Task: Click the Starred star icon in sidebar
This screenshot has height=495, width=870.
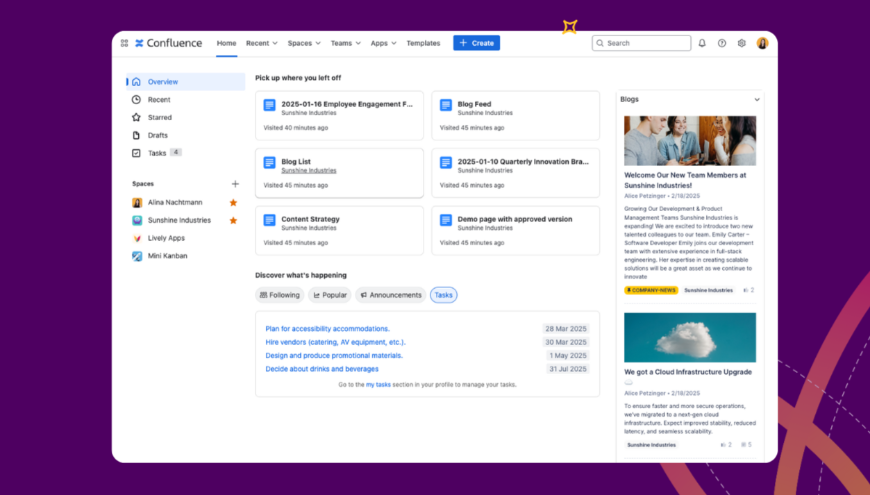Action: 136,117
